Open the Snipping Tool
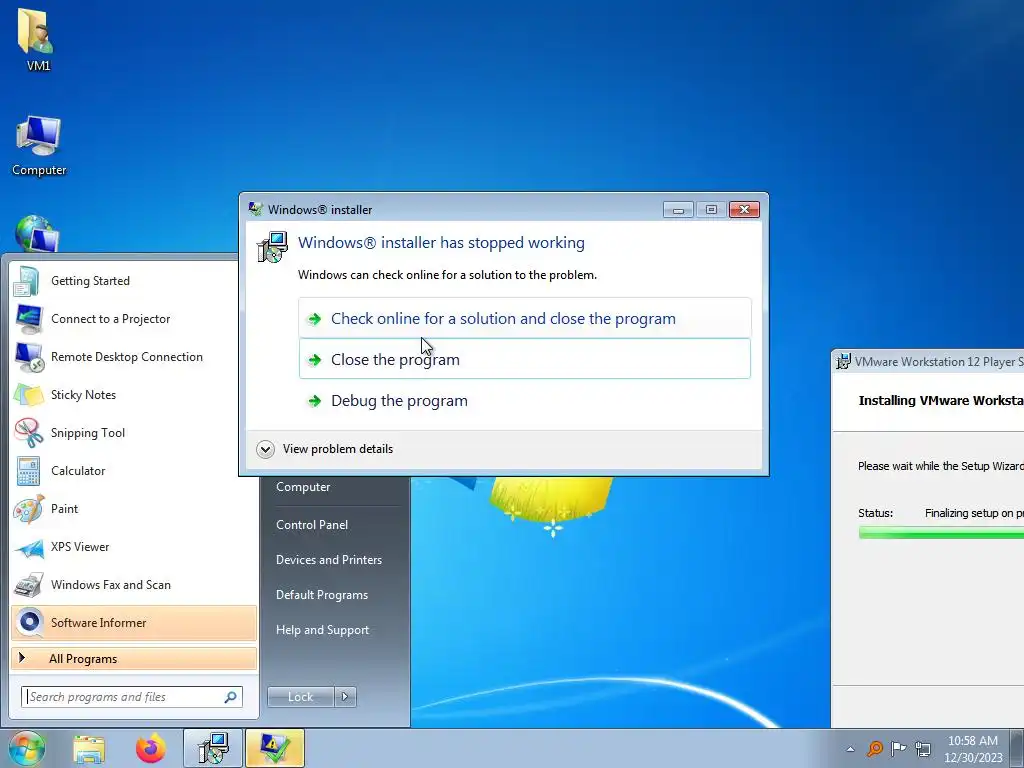1024x768 pixels. coord(133,432)
